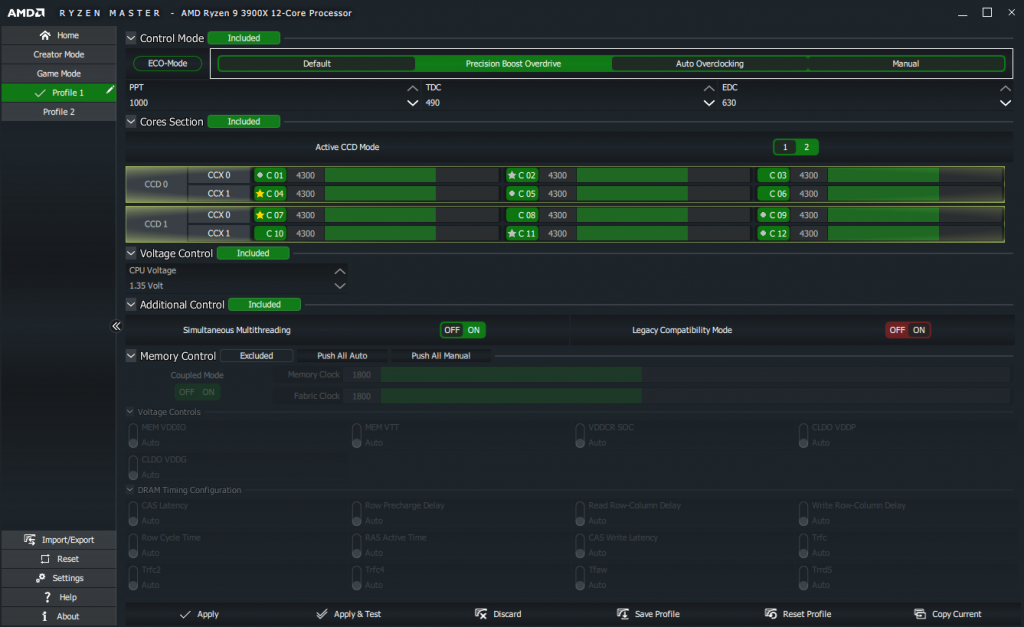
Task: Click the About info icon
Action: 44,616
